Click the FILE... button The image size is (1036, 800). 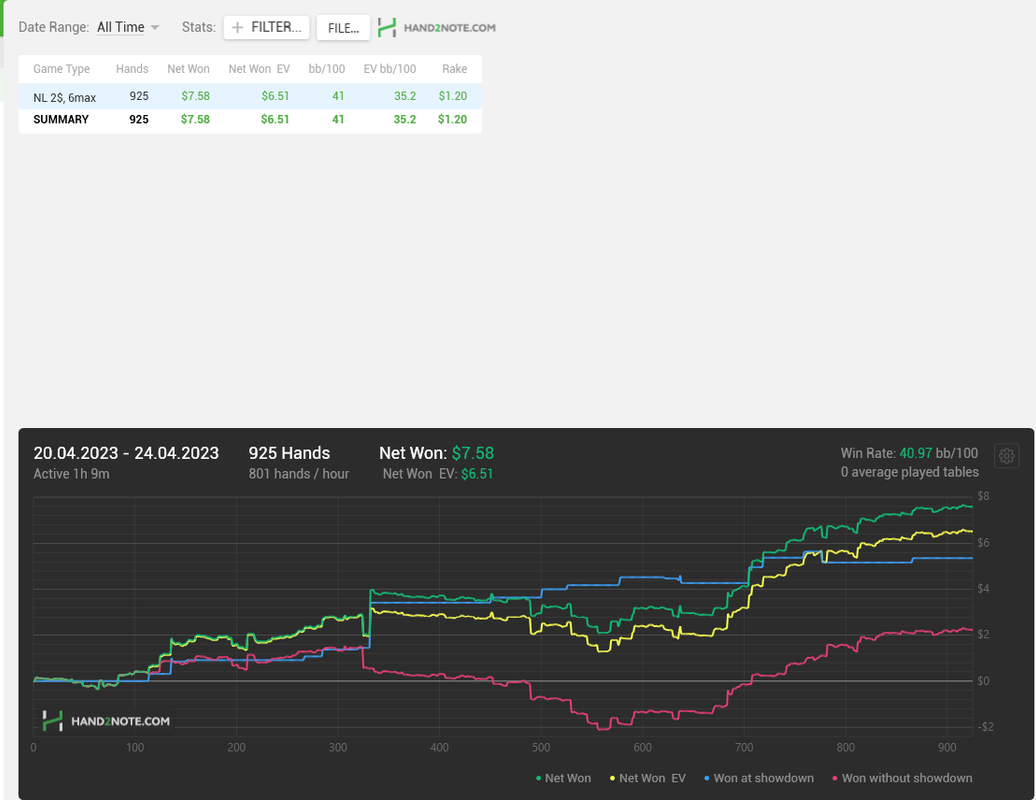[x=343, y=28]
